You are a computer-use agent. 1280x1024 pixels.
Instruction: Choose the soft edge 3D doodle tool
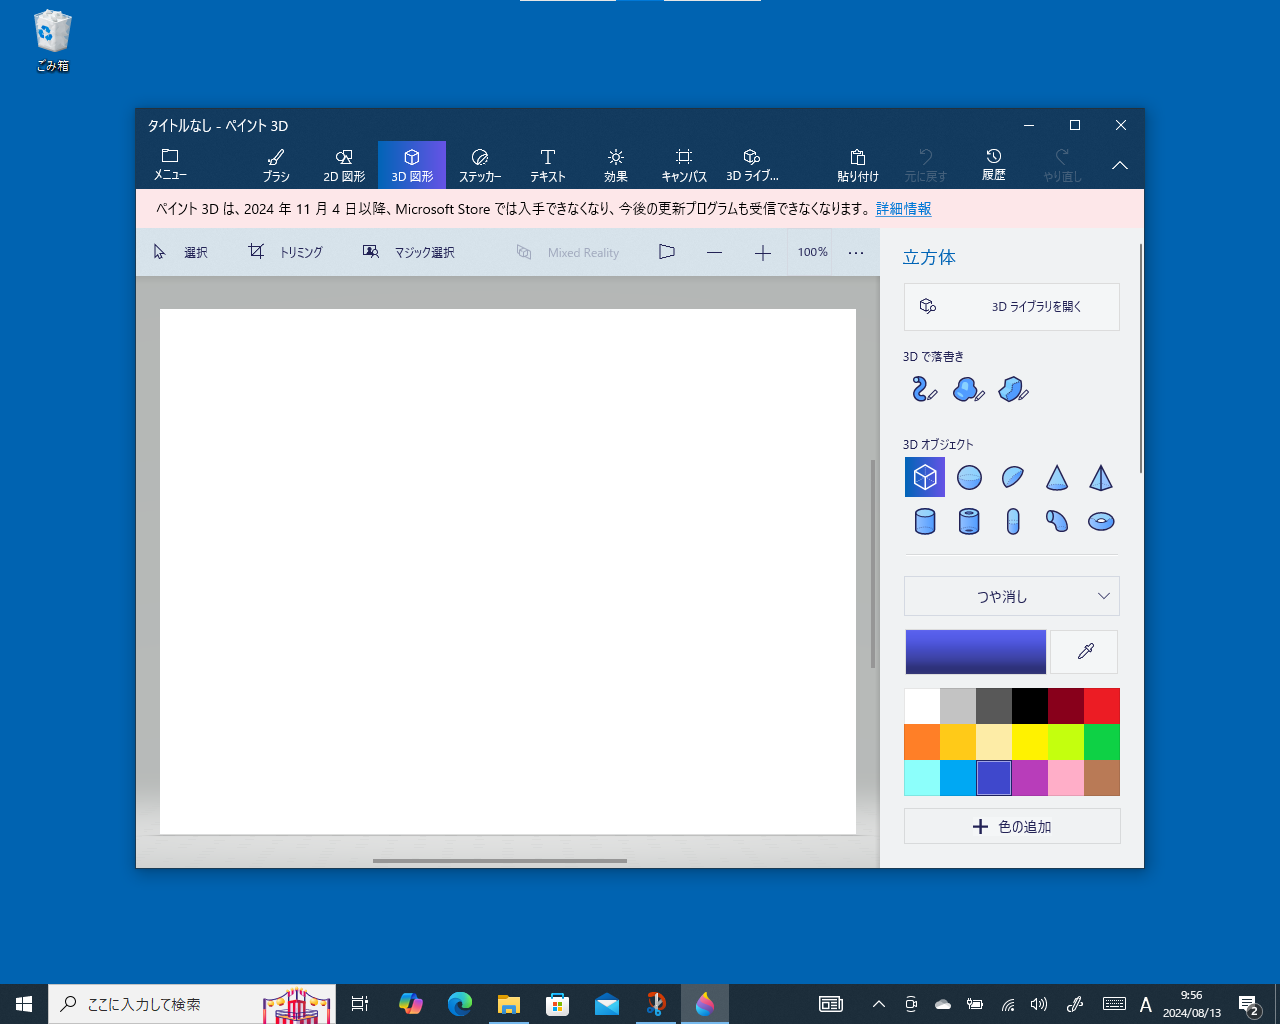point(968,389)
